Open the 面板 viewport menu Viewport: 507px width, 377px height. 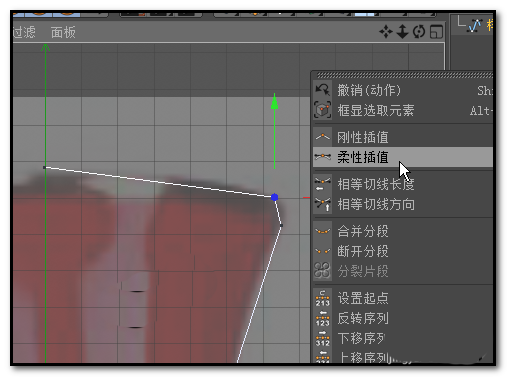(63, 32)
